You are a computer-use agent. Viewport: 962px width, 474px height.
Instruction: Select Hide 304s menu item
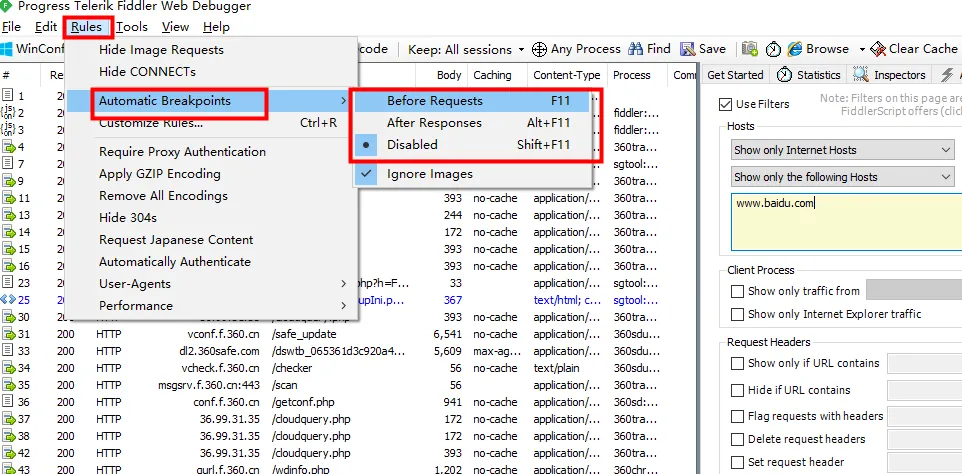[212, 218]
